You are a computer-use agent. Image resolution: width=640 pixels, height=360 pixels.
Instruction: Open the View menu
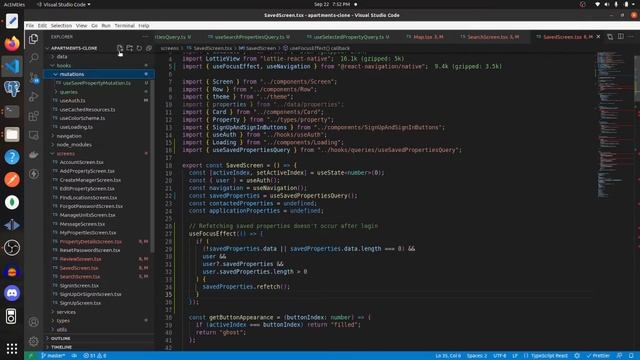pyautogui.click(x=81, y=25)
